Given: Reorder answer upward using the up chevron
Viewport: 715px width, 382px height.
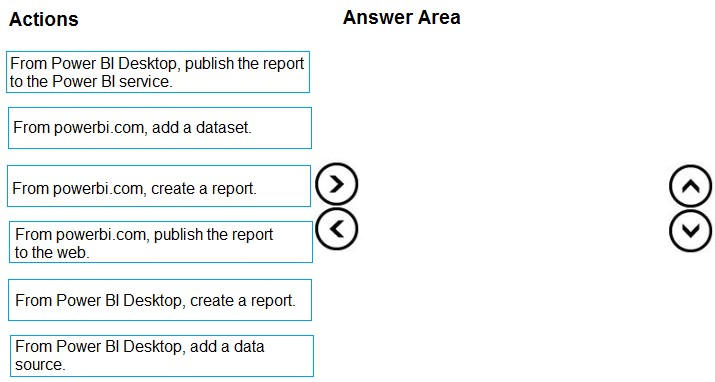Looking at the screenshot, I should coord(690,186).
